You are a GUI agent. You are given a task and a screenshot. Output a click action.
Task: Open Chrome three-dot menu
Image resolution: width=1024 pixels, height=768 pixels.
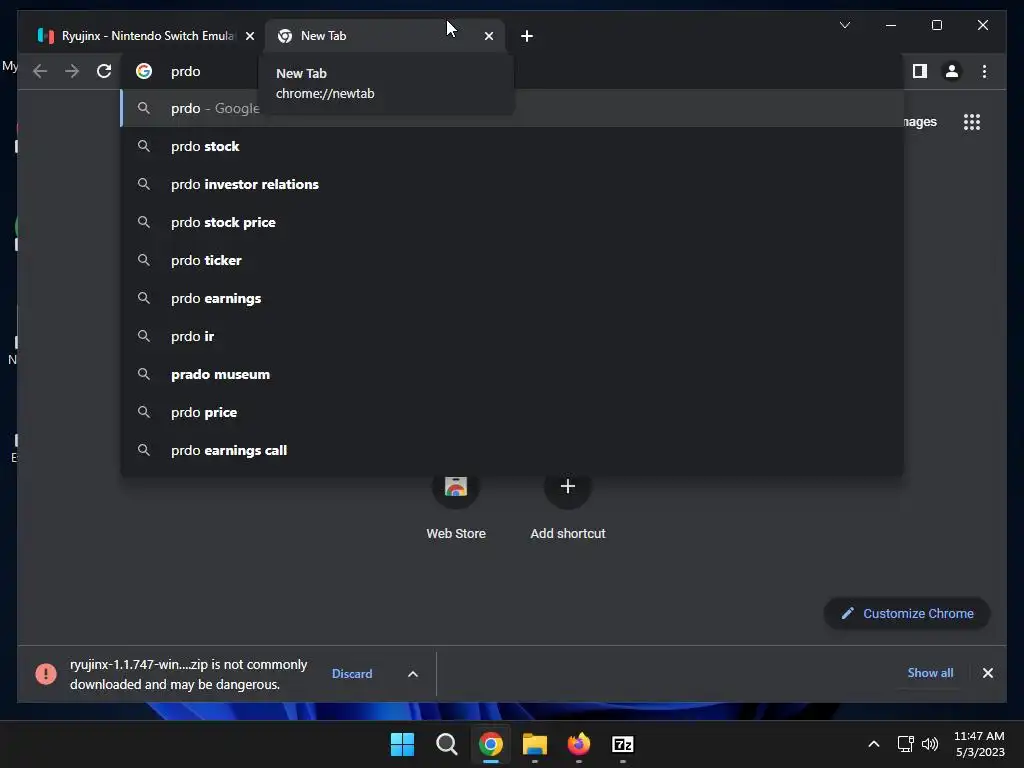coord(984,71)
